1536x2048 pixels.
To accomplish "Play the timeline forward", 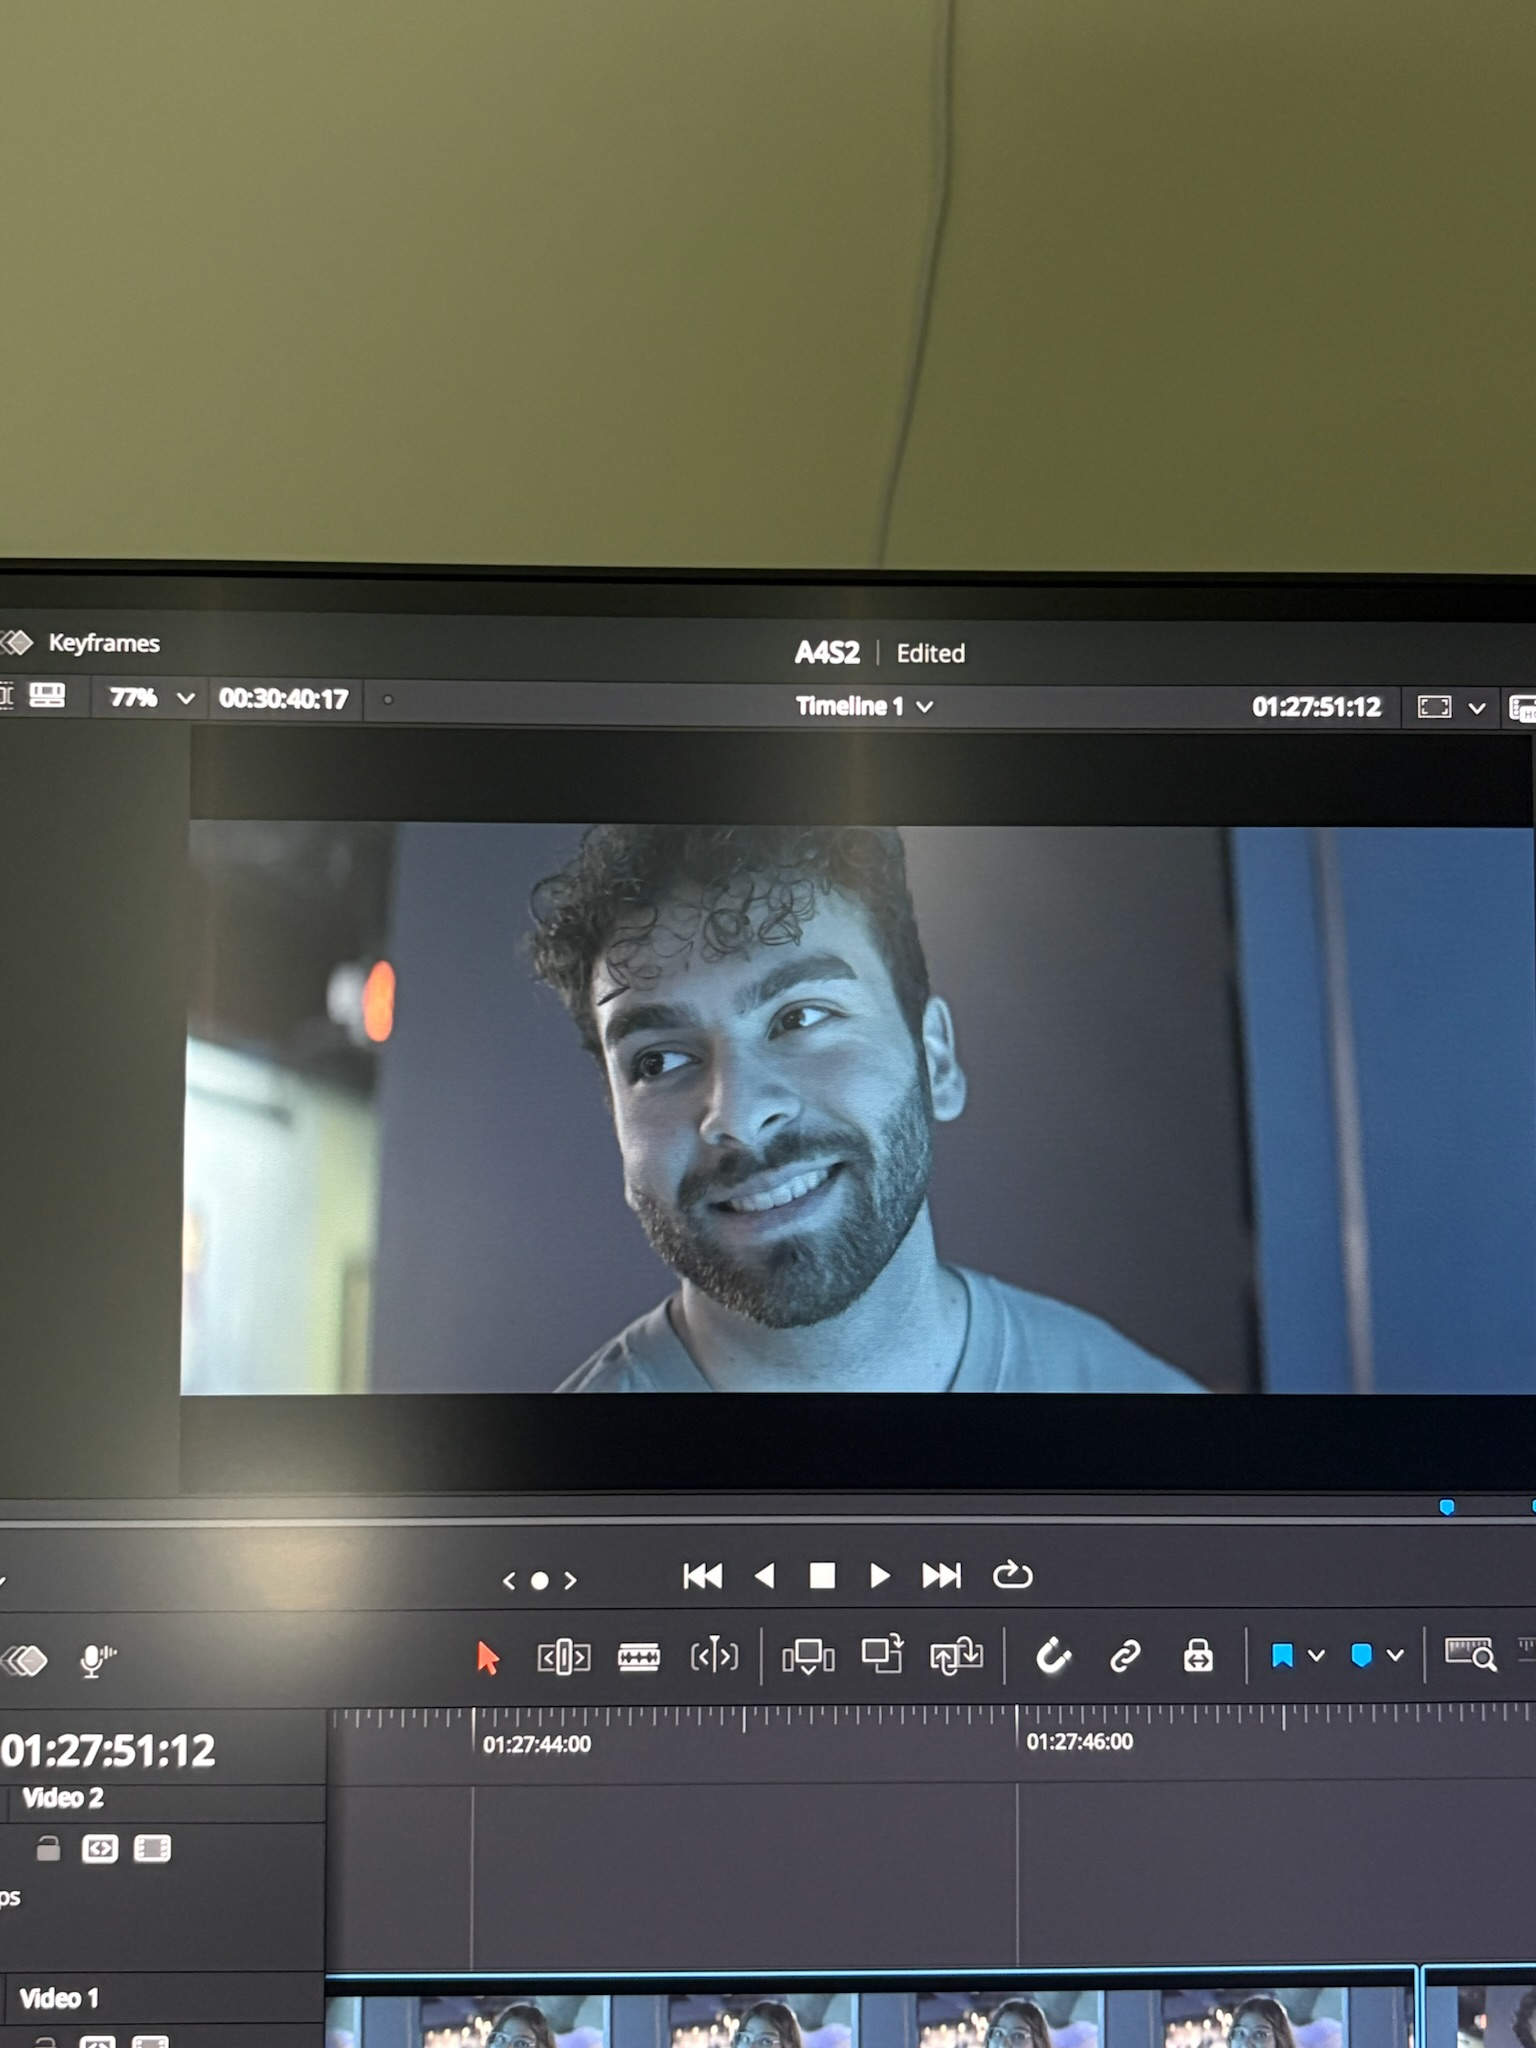I will (x=879, y=1576).
